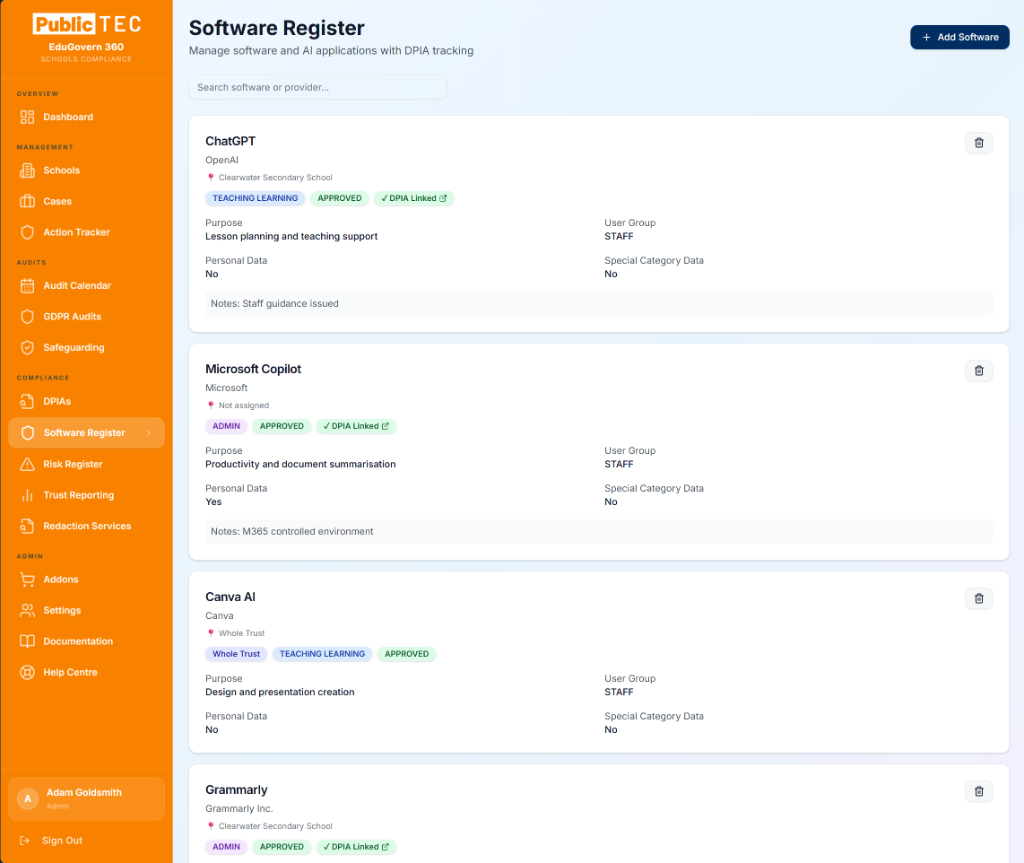The height and width of the screenshot is (863, 1024).
Task: Expand the Software Register chevron in sidebar
Action: (x=148, y=432)
